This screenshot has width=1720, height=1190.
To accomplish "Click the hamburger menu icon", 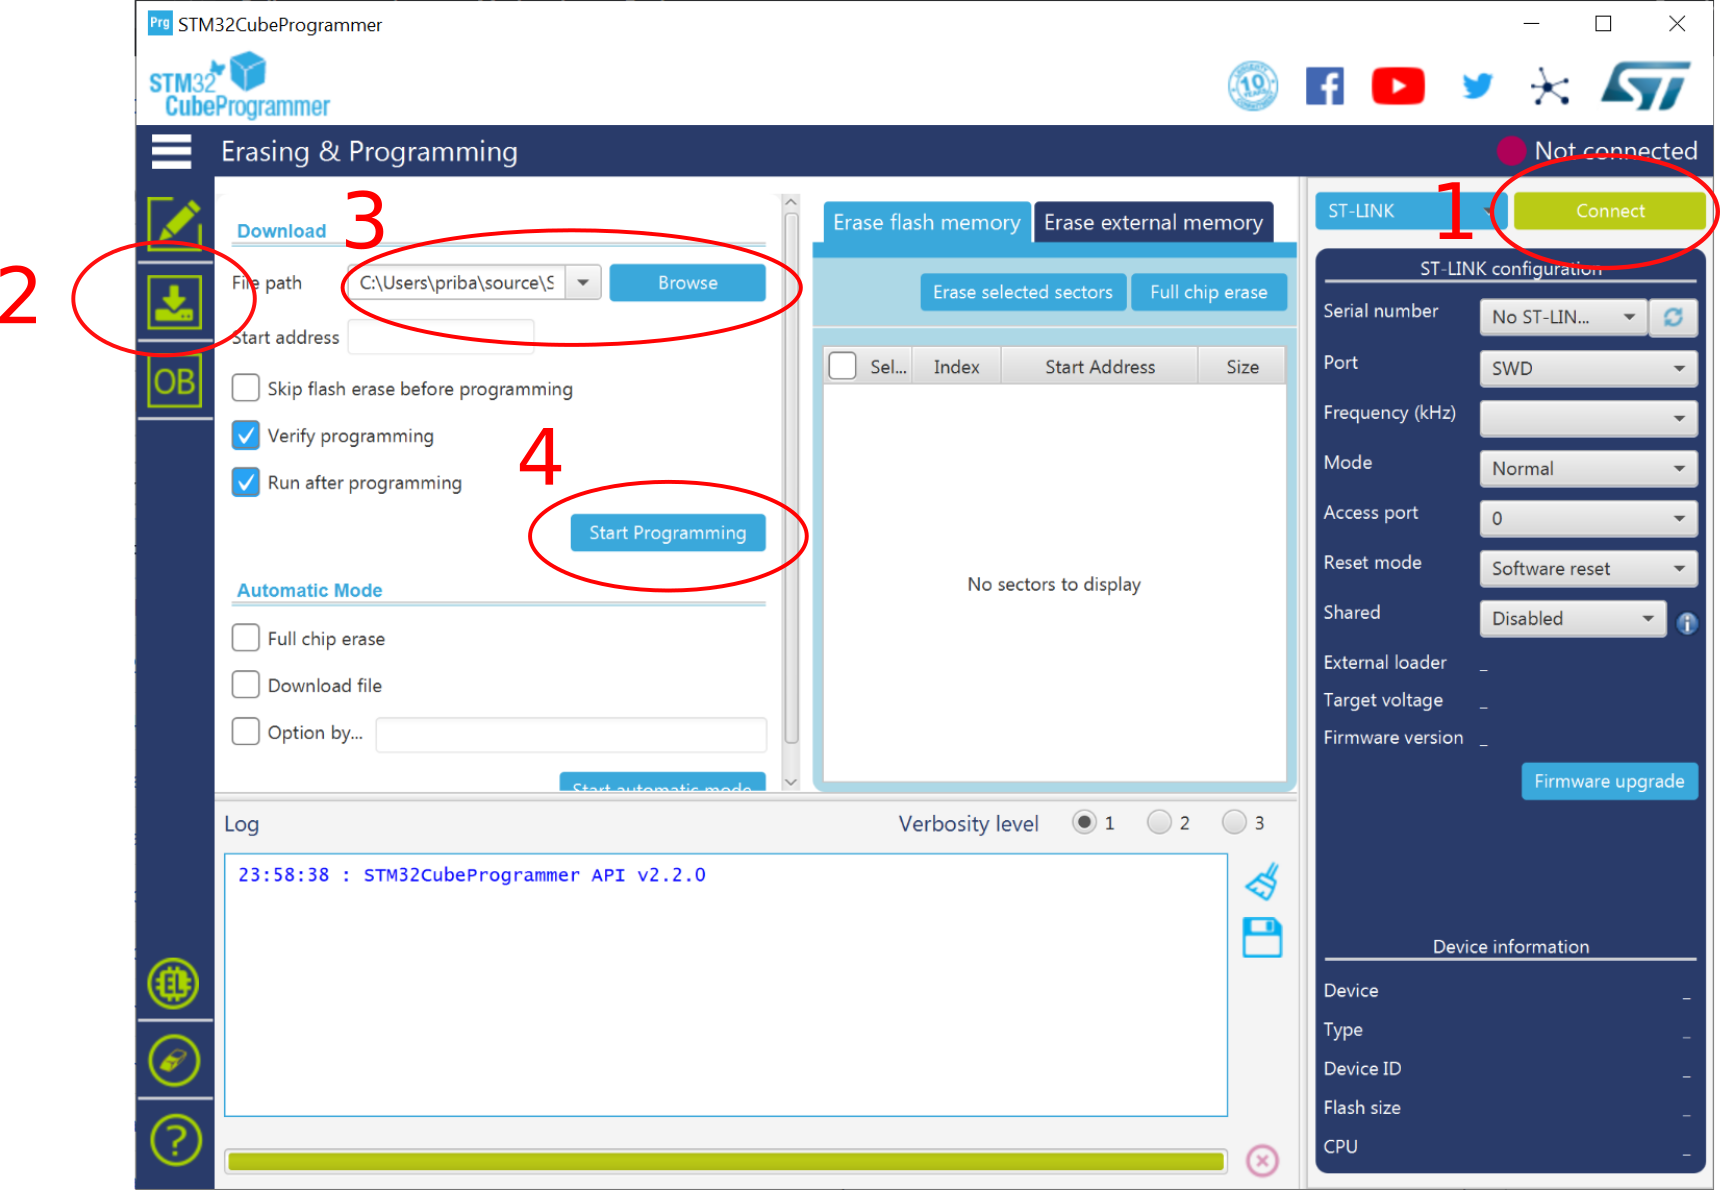I will 171,151.
